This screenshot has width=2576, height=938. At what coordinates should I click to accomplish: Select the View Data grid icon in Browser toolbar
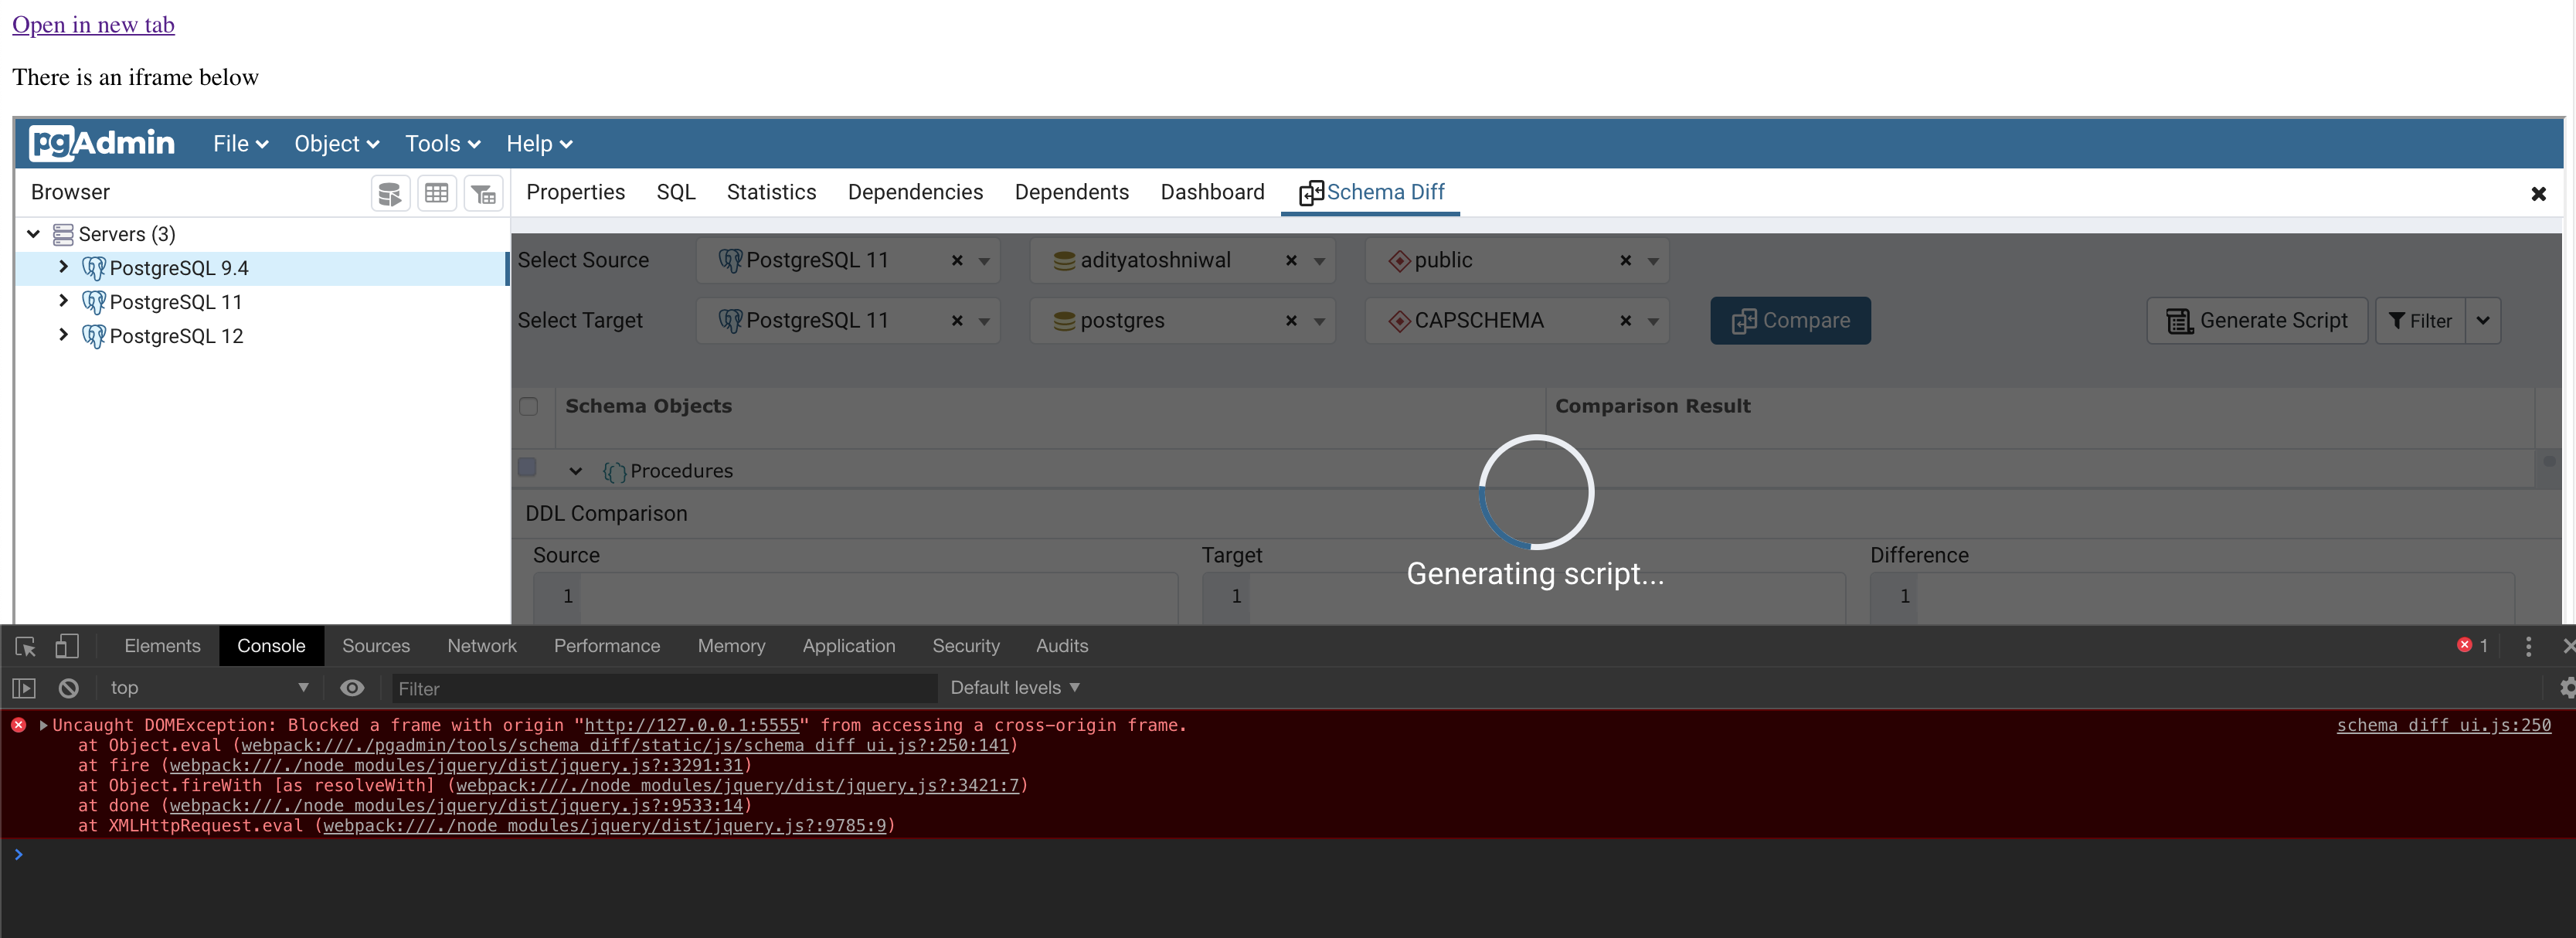pos(437,192)
